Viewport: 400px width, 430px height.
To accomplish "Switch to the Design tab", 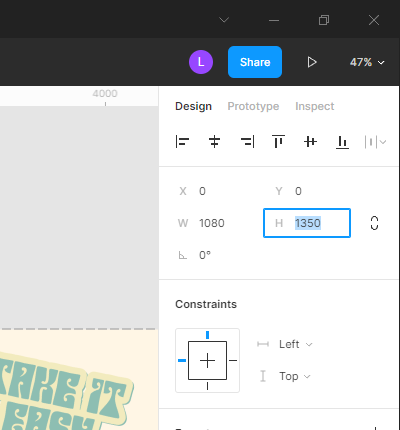I will pyautogui.click(x=193, y=106).
